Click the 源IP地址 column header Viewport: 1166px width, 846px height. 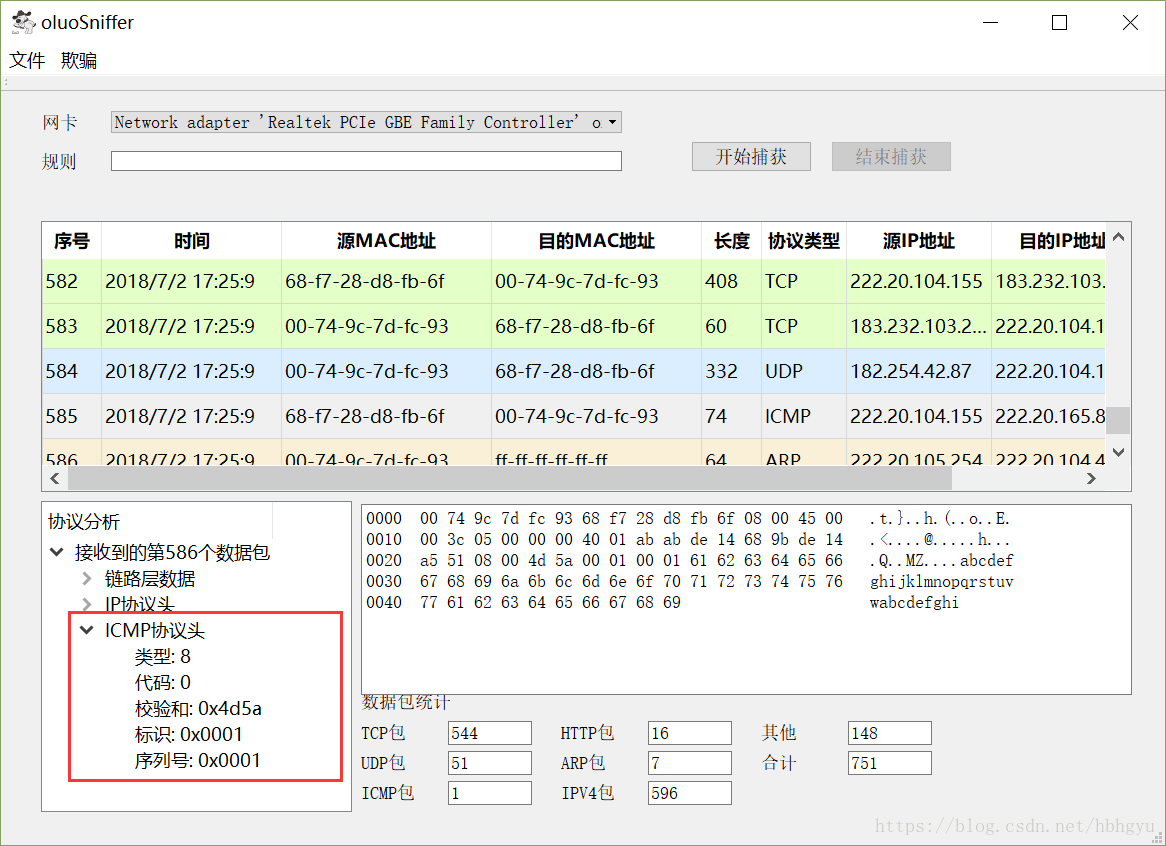click(x=918, y=241)
